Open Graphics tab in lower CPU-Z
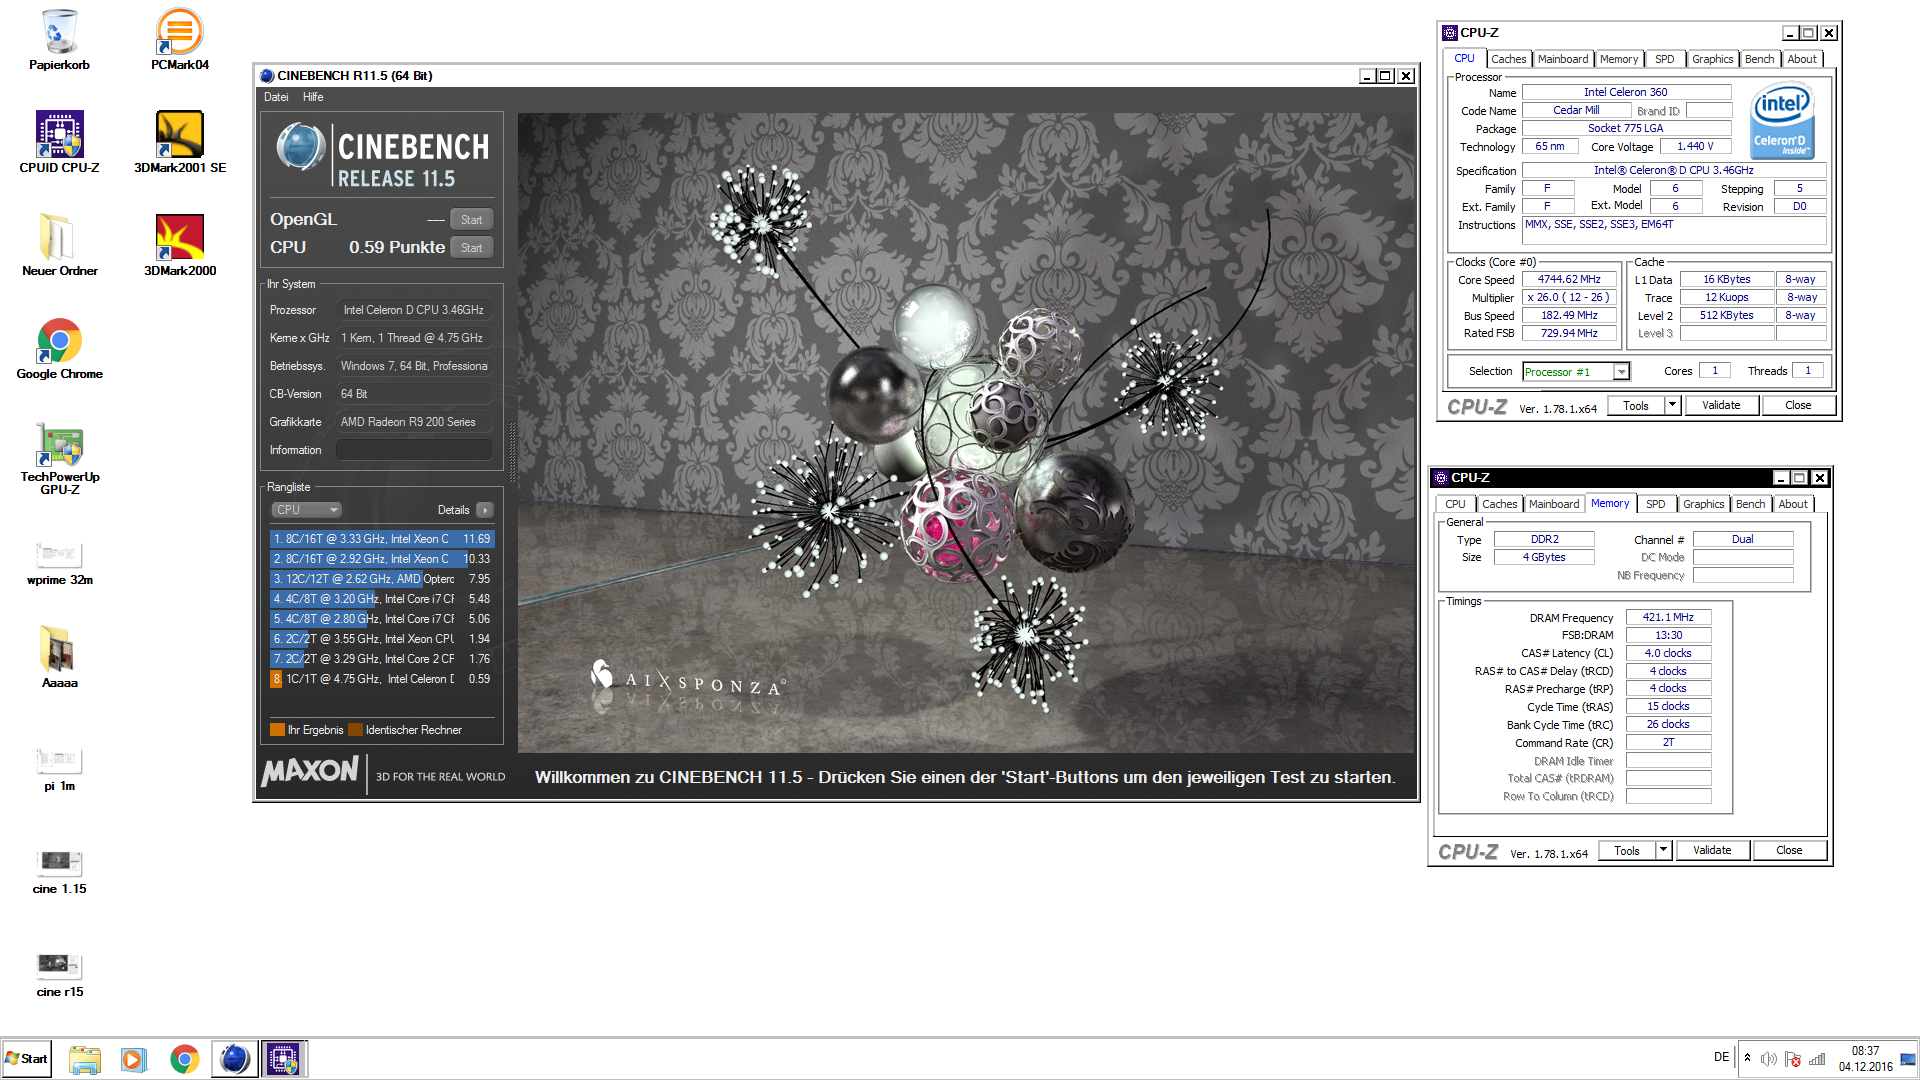The height and width of the screenshot is (1080, 1920). [x=1703, y=504]
